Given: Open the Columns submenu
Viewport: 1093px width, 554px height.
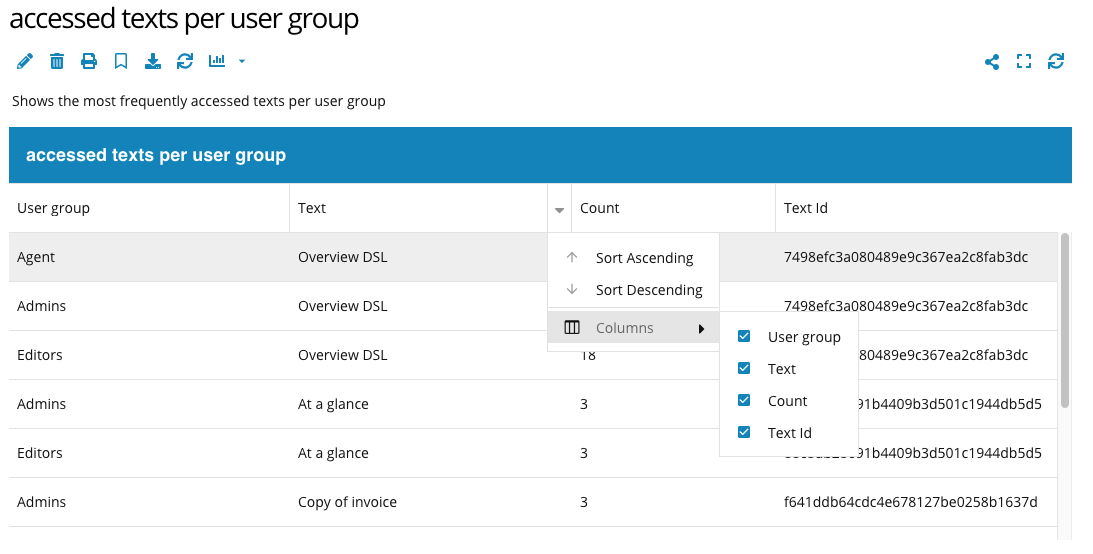Looking at the screenshot, I should pos(633,328).
